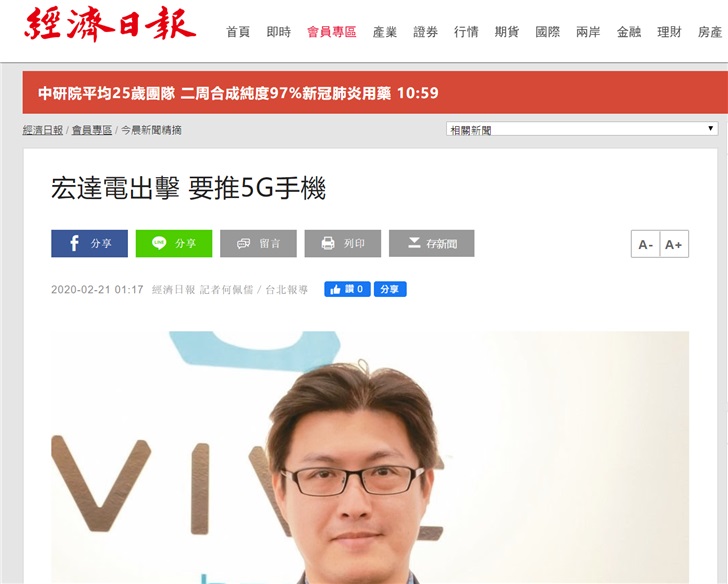The width and height of the screenshot is (728, 584).
Task: Share article via LINE icon button
Action: 174,243
